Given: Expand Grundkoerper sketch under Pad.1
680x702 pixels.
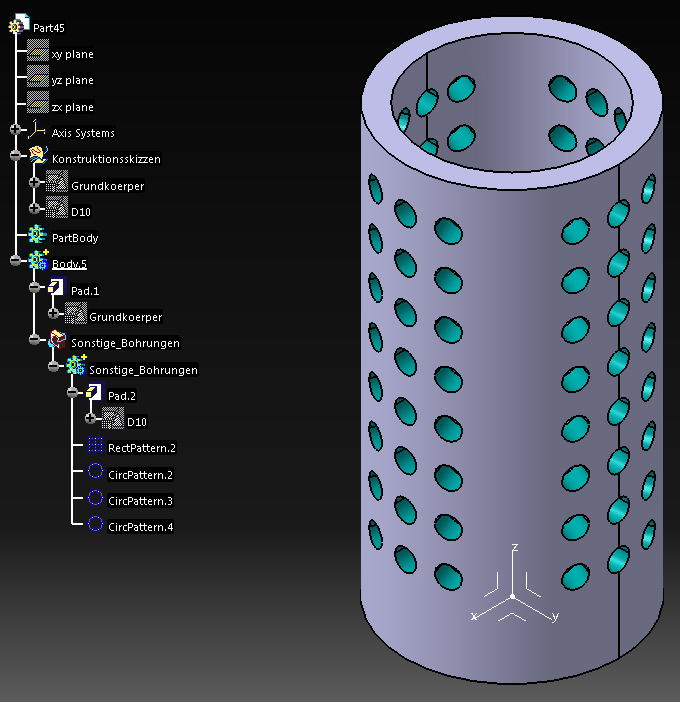Looking at the screenshot, I should (x=53, y=313).
